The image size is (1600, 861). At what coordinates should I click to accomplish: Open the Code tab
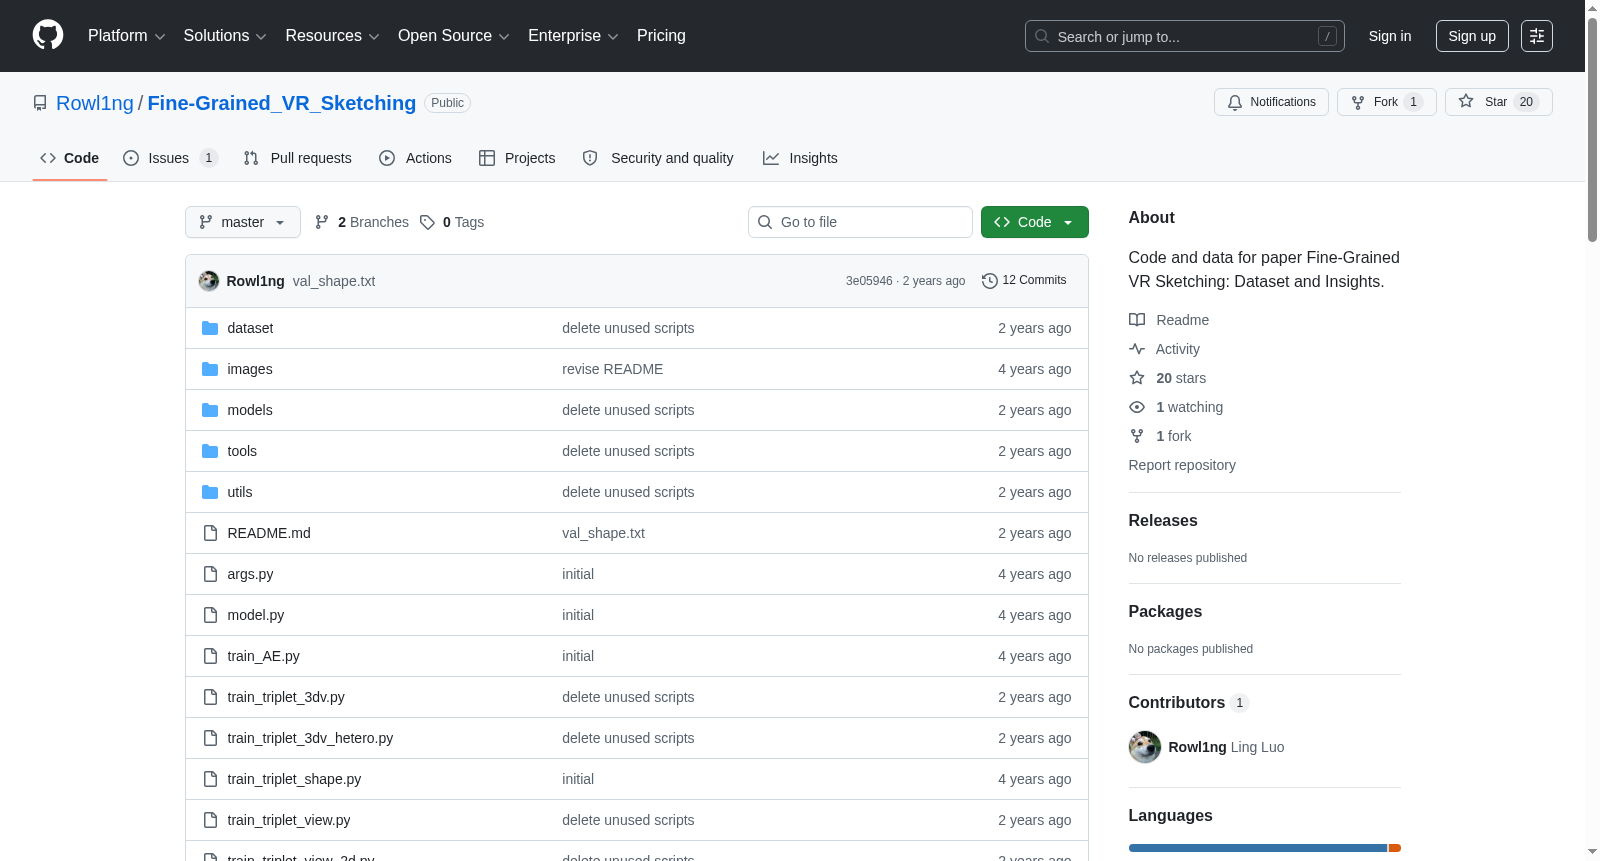[69, 158]
